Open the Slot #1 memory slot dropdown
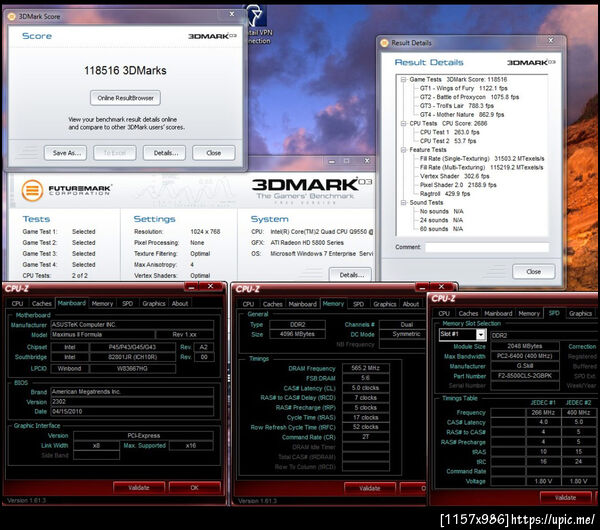 [x=481, y=335]
